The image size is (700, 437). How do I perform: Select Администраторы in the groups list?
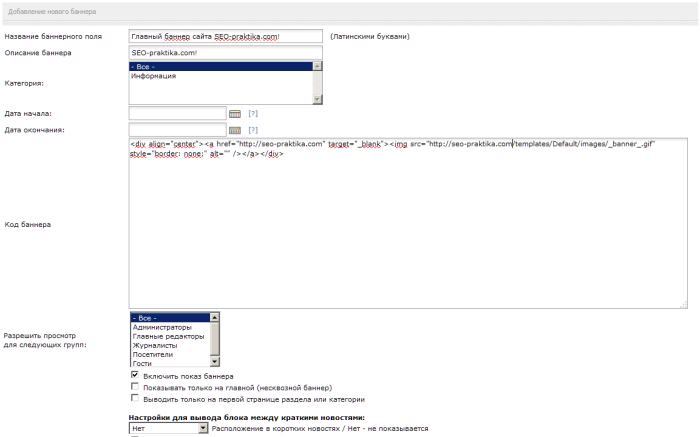170,327
